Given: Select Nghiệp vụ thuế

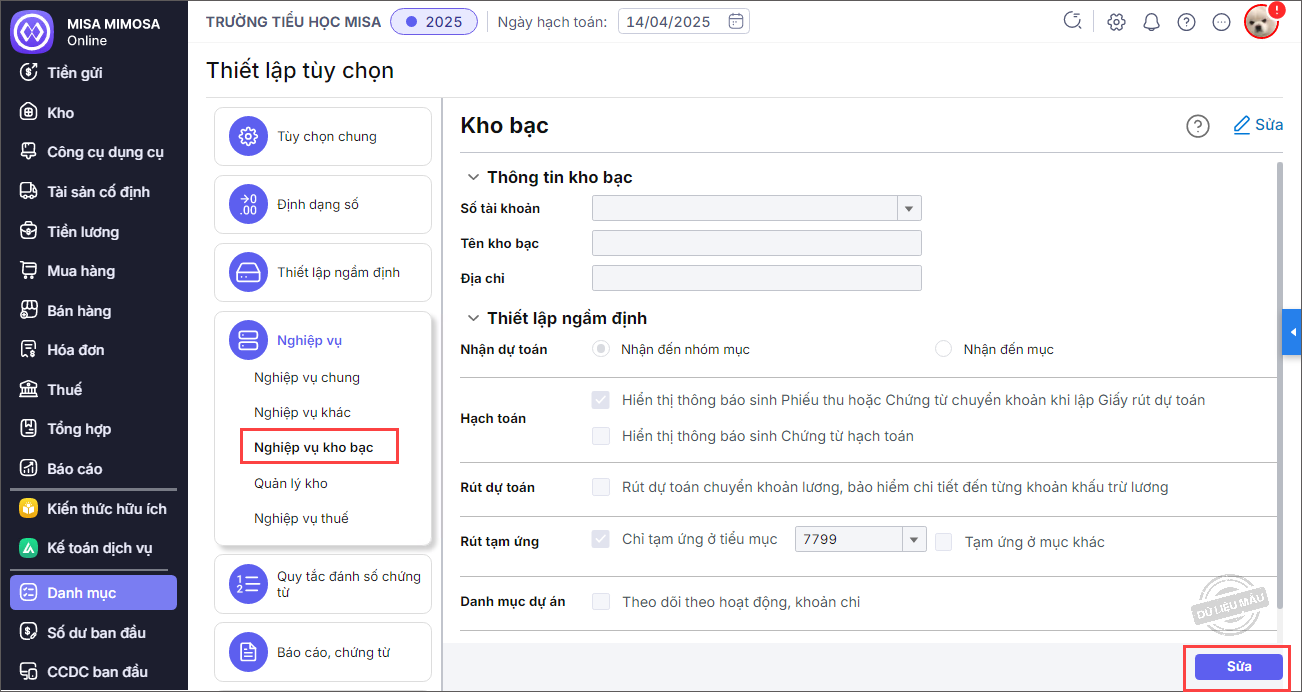Looking at the screenshot, I should (301, 518).
